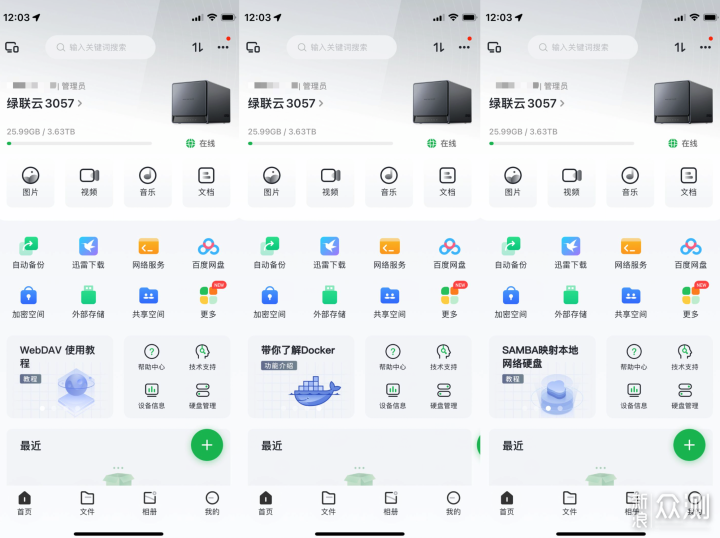Screen dimensions: 720x538
Task: Tap storage usage bar in middle screenshot
Action: tap(321, 143)
